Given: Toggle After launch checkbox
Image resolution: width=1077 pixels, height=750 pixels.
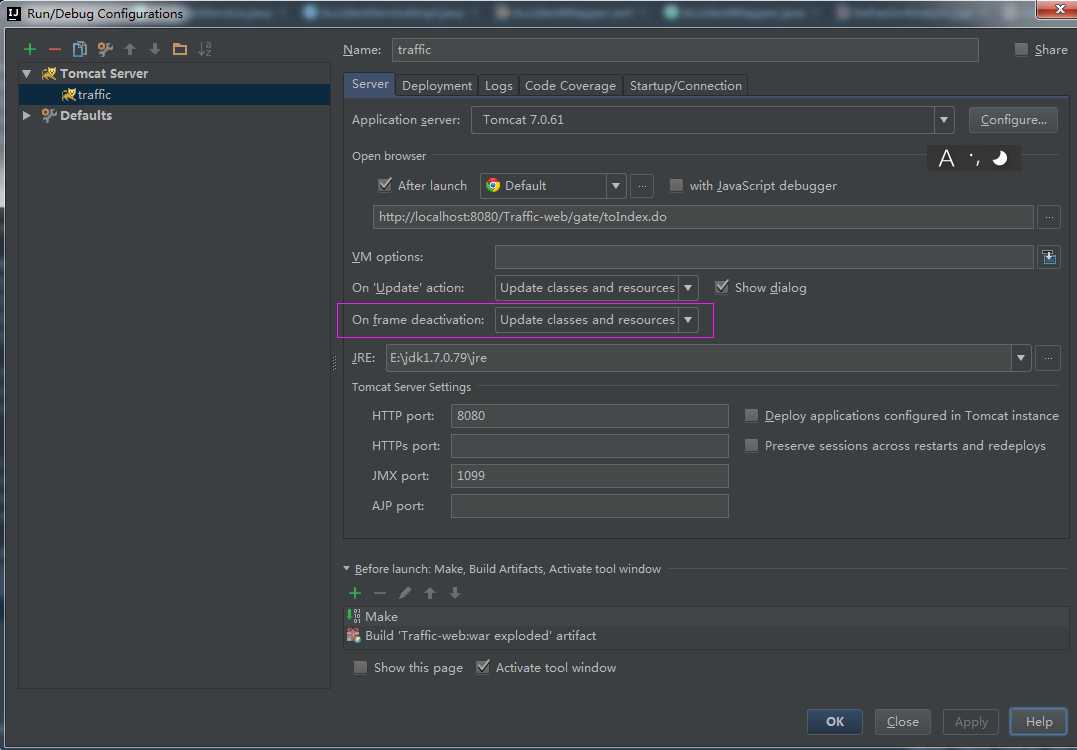Looking at the screenshot, I should [x=385, y=185].
